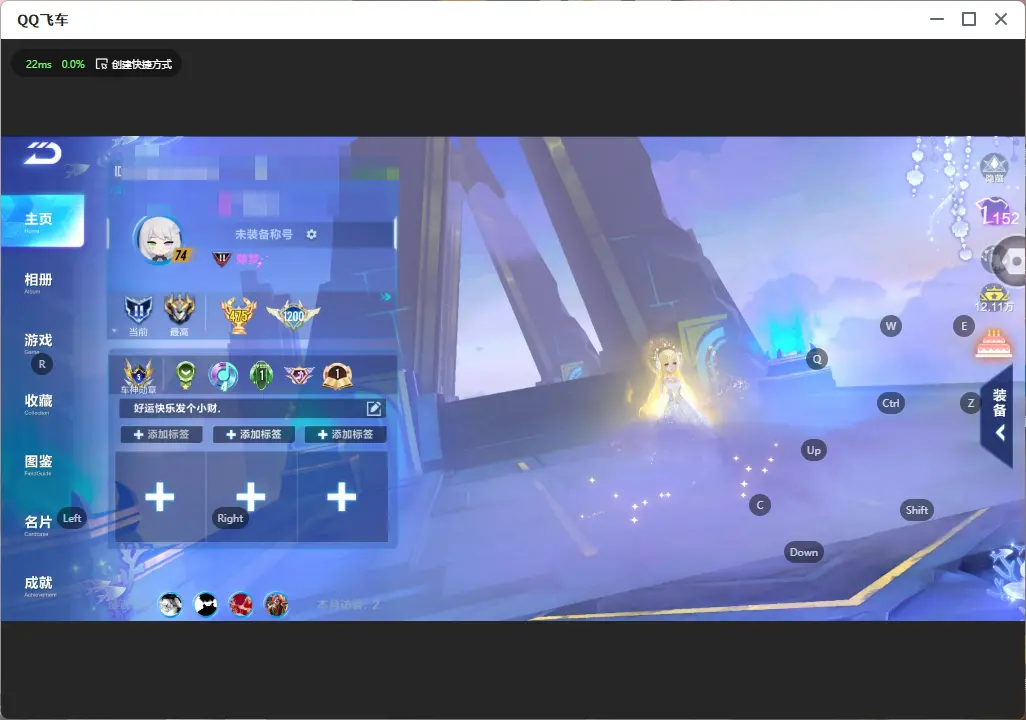
Task: Click the W key overlay
Action: tap(891, 326)
